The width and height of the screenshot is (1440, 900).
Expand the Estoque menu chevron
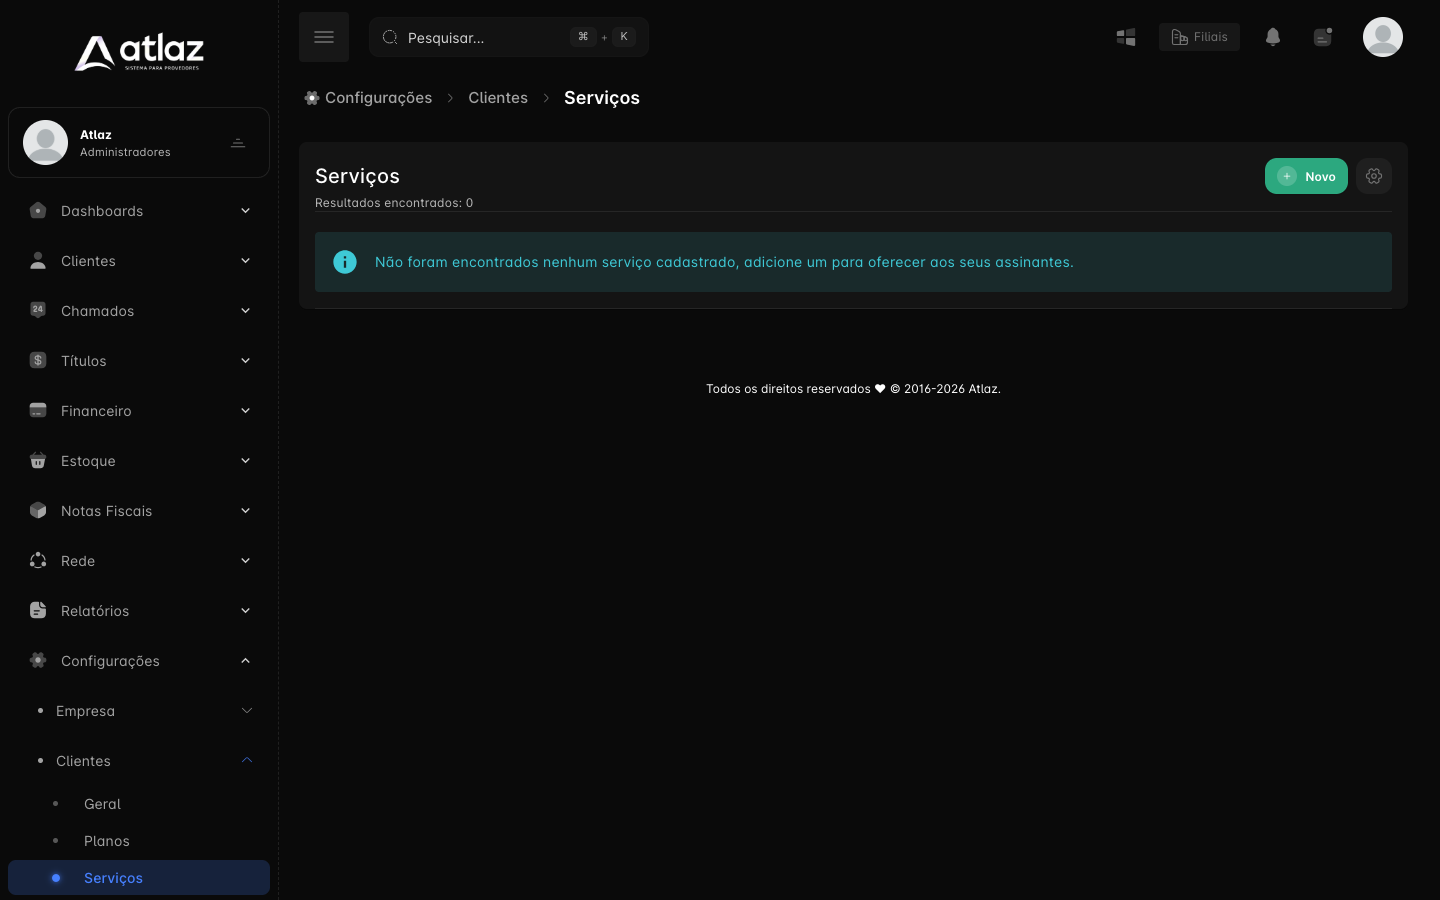coord(245,460)
